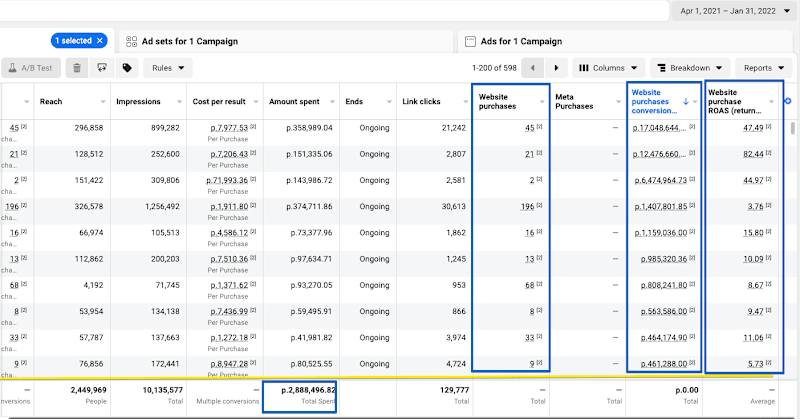Open the Columns dropdown

[x=608, y=68]
